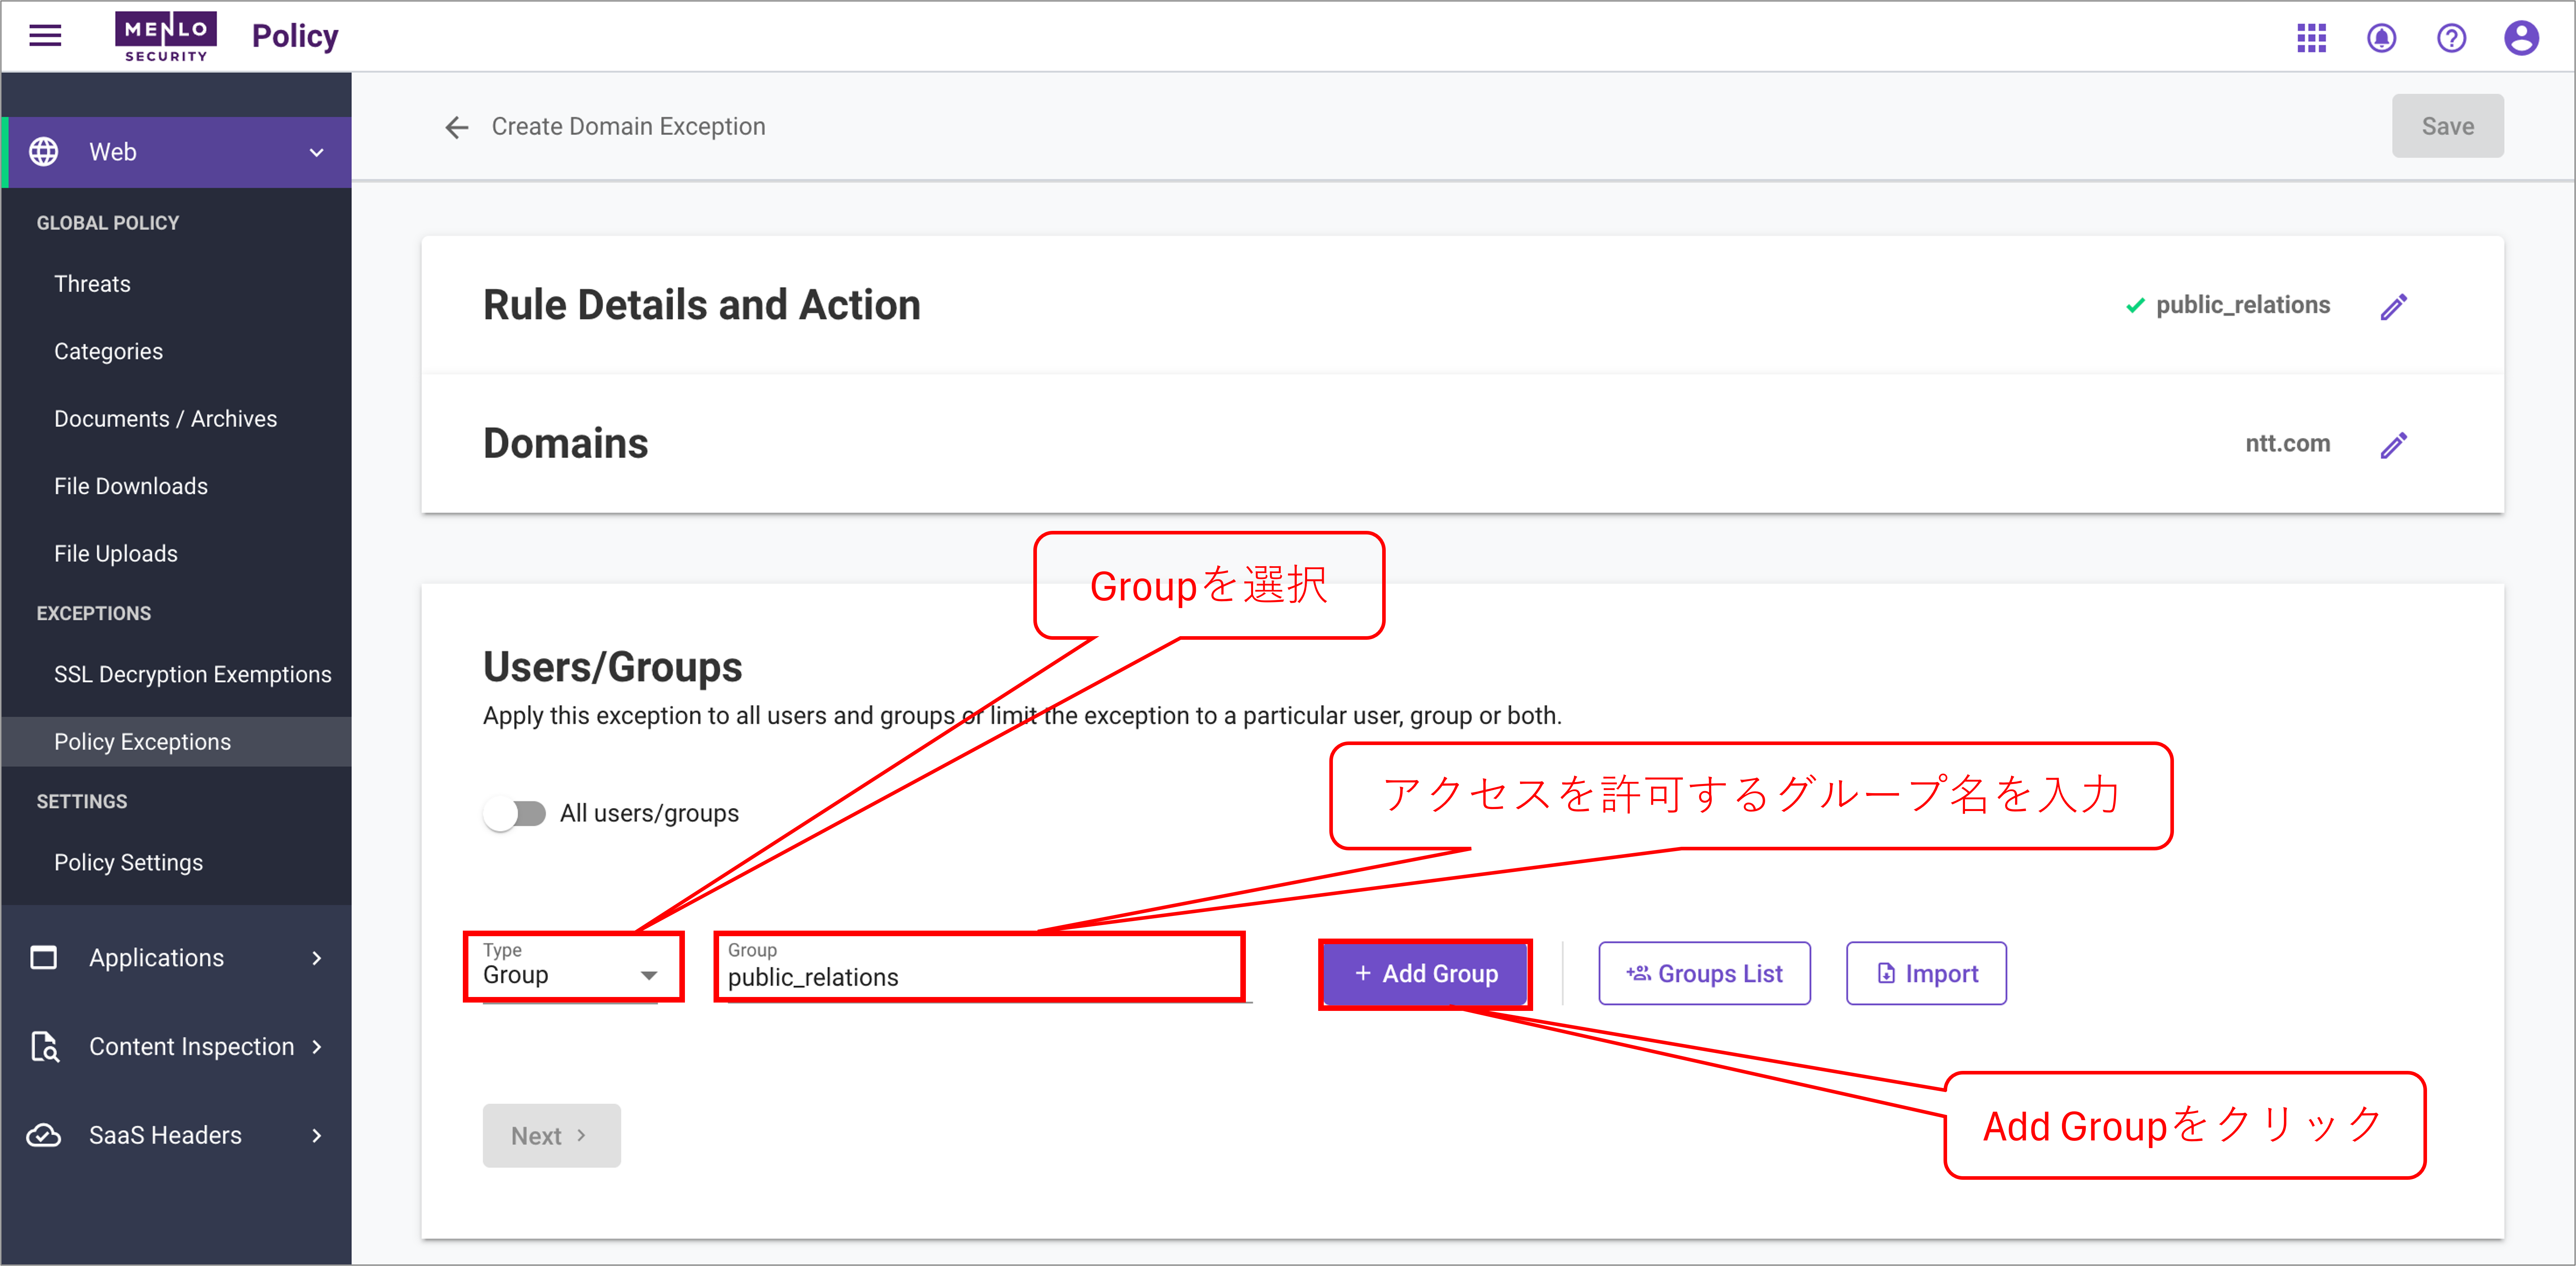Click the Menlo Security logo
The image size is (2576, 1266).
(166, 37)
